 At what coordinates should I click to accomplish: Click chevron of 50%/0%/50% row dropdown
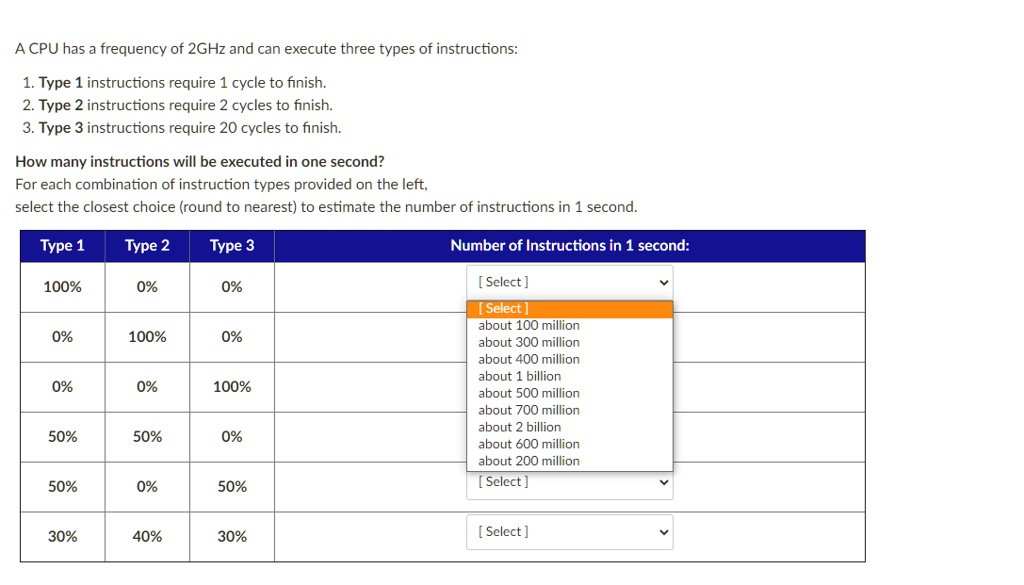point(664,482)
